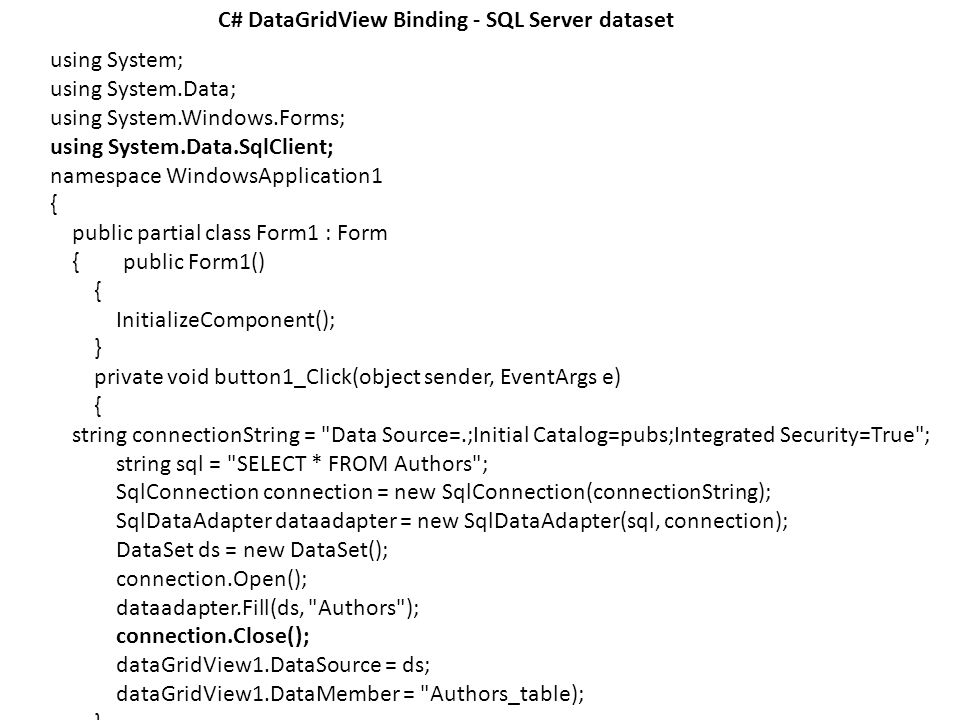Click the 'DataSet ds = new DataSet();' line
Screen dimensions: 960x720
click(x=252, y=550)
